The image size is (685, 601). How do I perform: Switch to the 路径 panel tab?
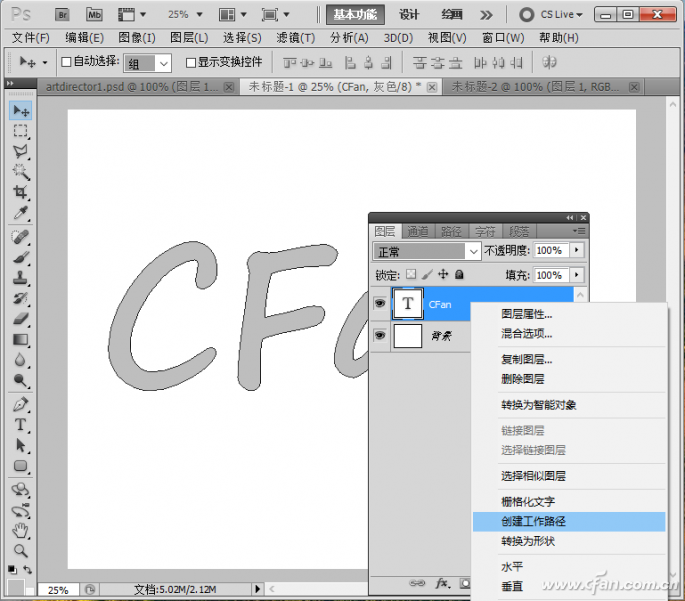451,231
